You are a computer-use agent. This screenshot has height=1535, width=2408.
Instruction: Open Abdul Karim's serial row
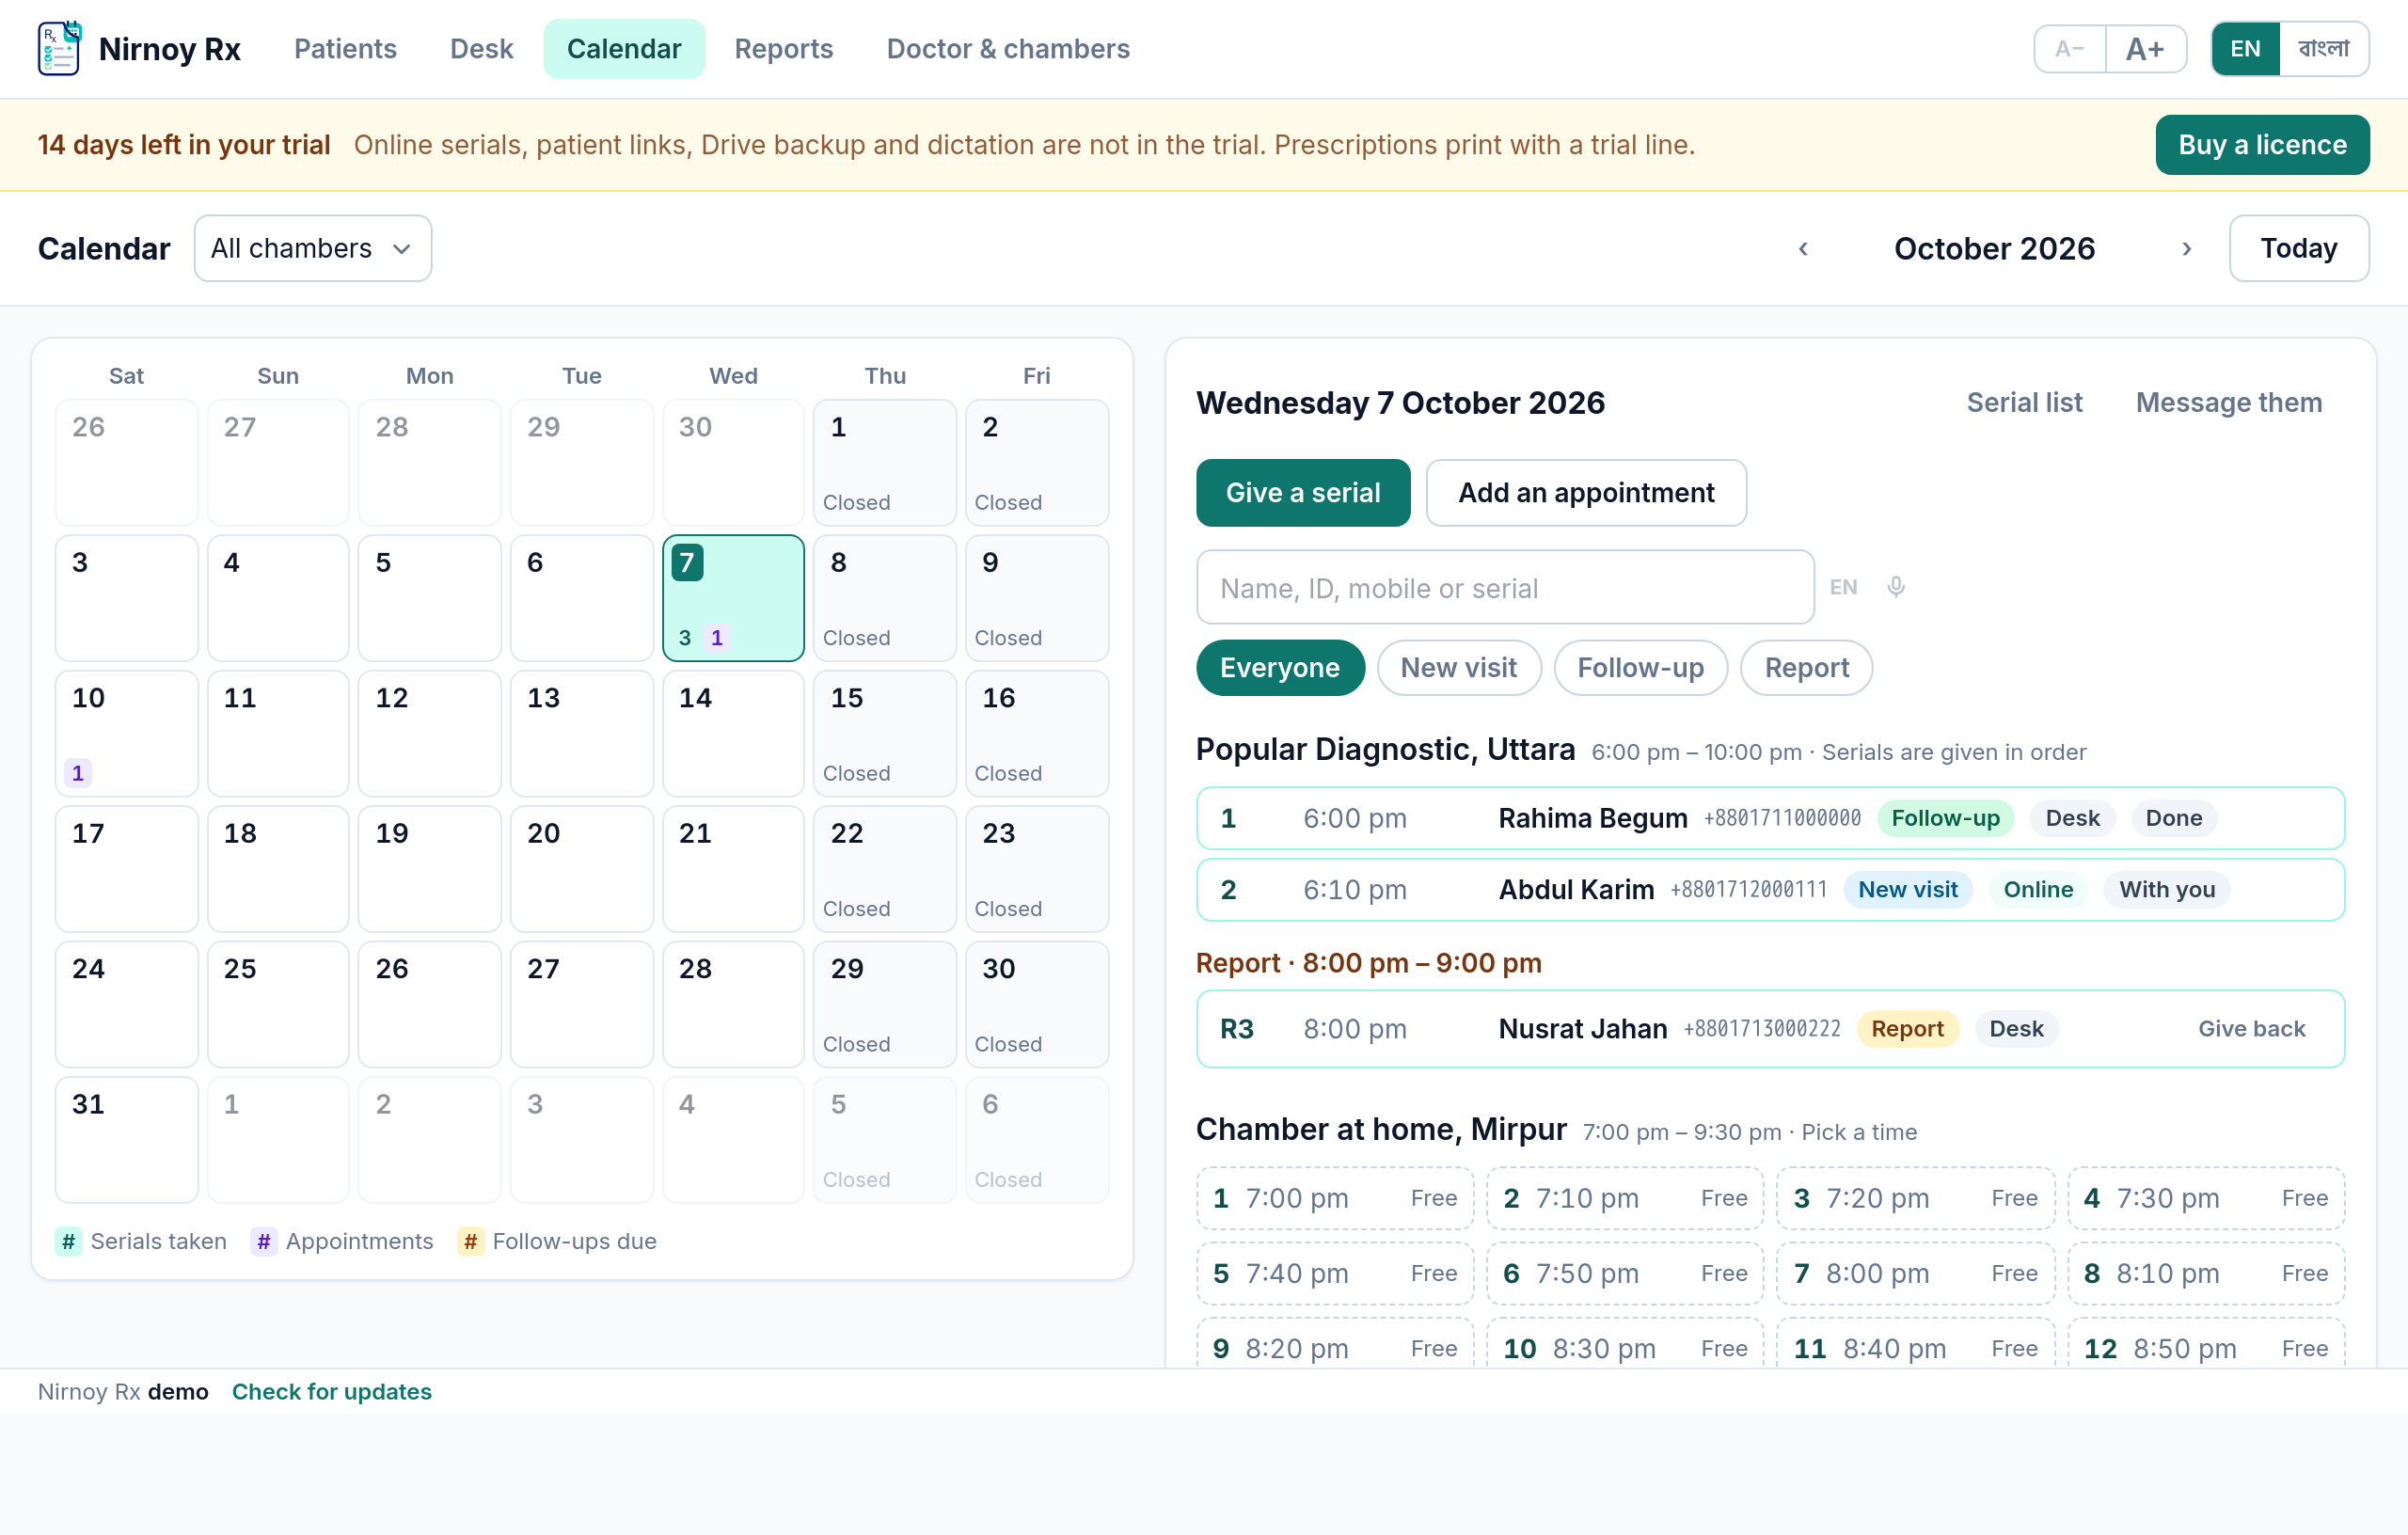click(x=1770, y=889)
